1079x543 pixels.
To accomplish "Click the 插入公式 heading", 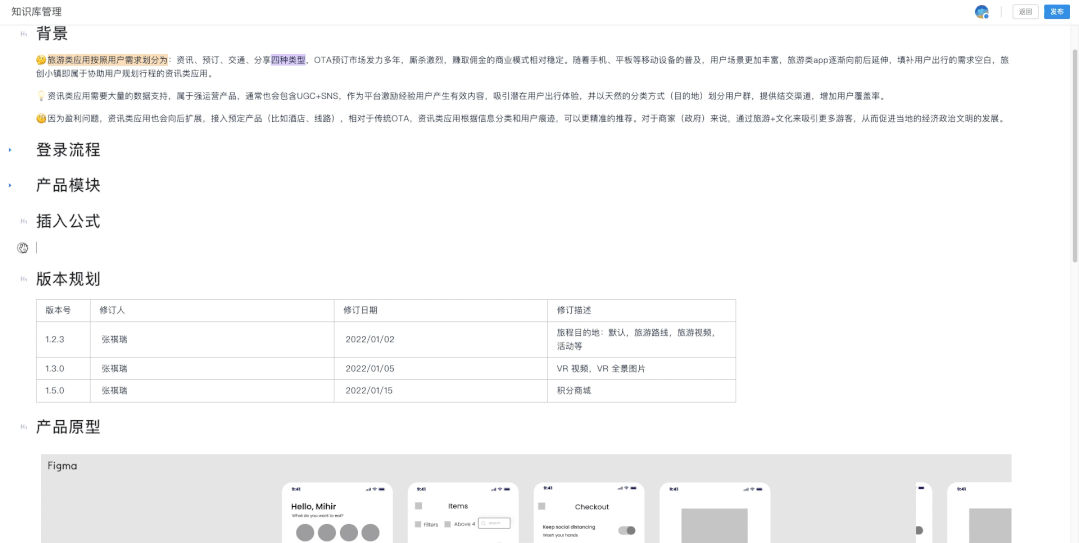I will click(68, 221).
